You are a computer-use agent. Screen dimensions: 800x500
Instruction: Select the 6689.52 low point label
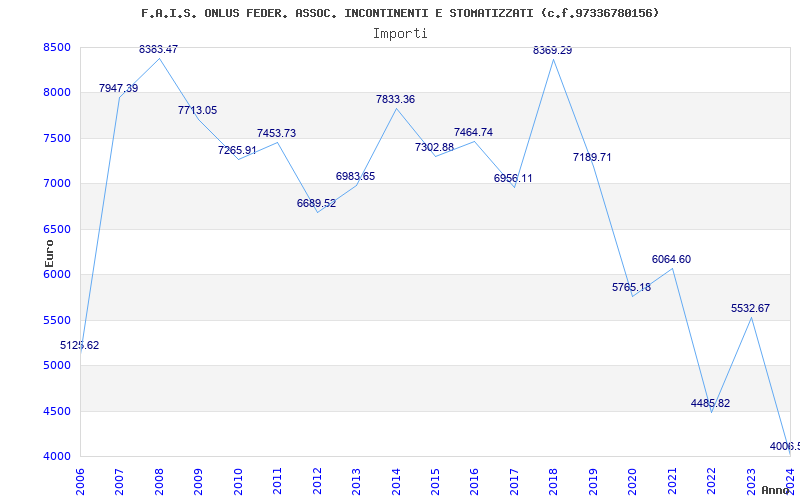(316, 203)
